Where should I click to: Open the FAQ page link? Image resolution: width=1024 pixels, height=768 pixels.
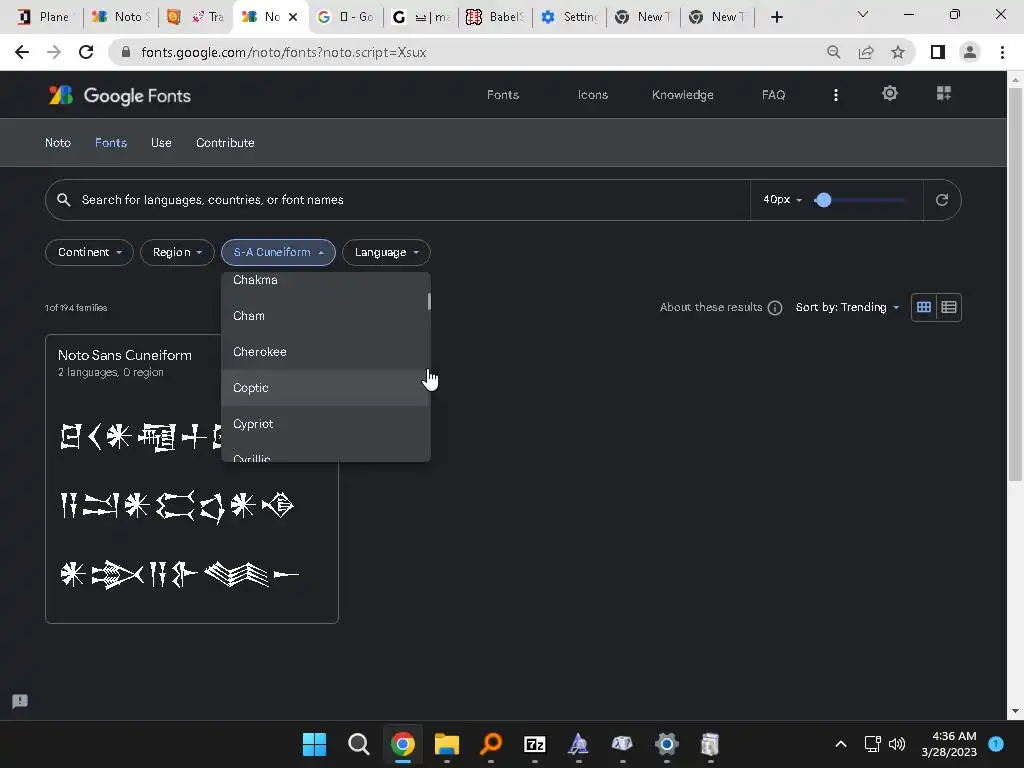(x=773, y=95)
